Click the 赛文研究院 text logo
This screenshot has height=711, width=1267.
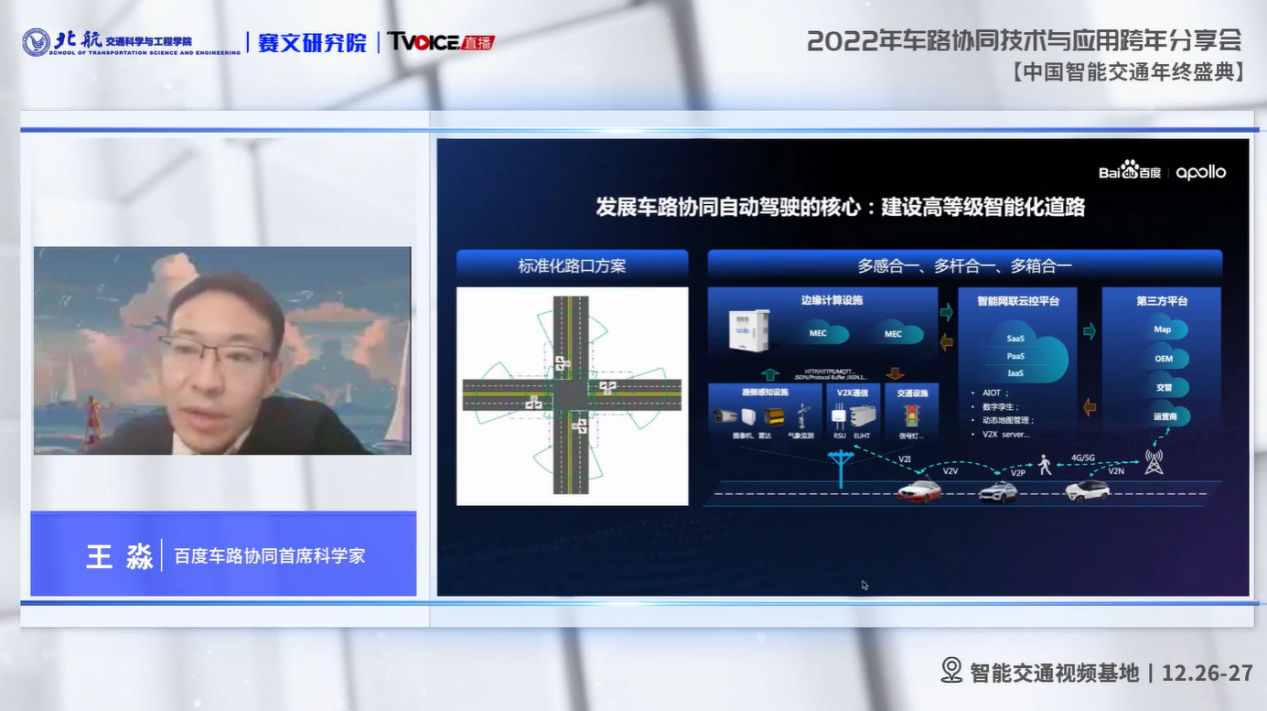coord(312,43)
